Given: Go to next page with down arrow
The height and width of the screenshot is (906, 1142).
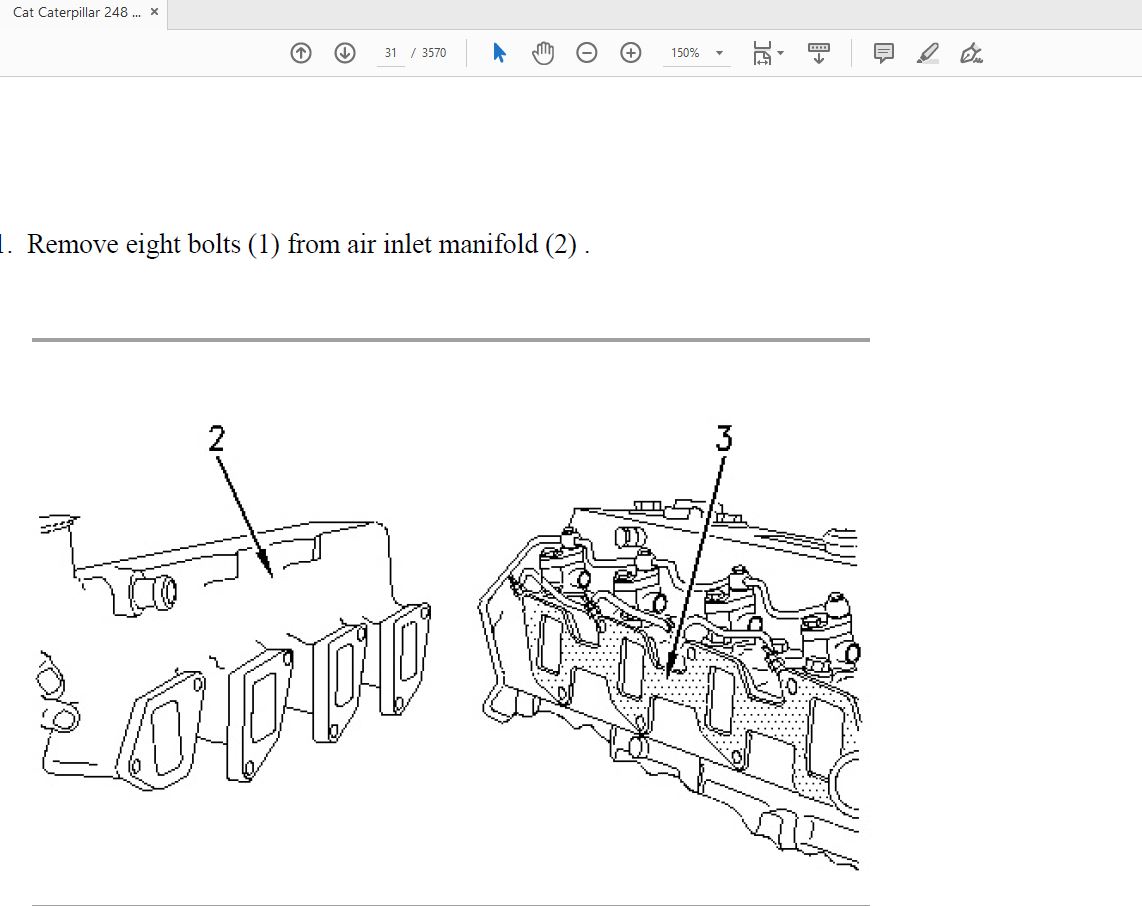Looking at the screenshot, I should click(345, 53).
